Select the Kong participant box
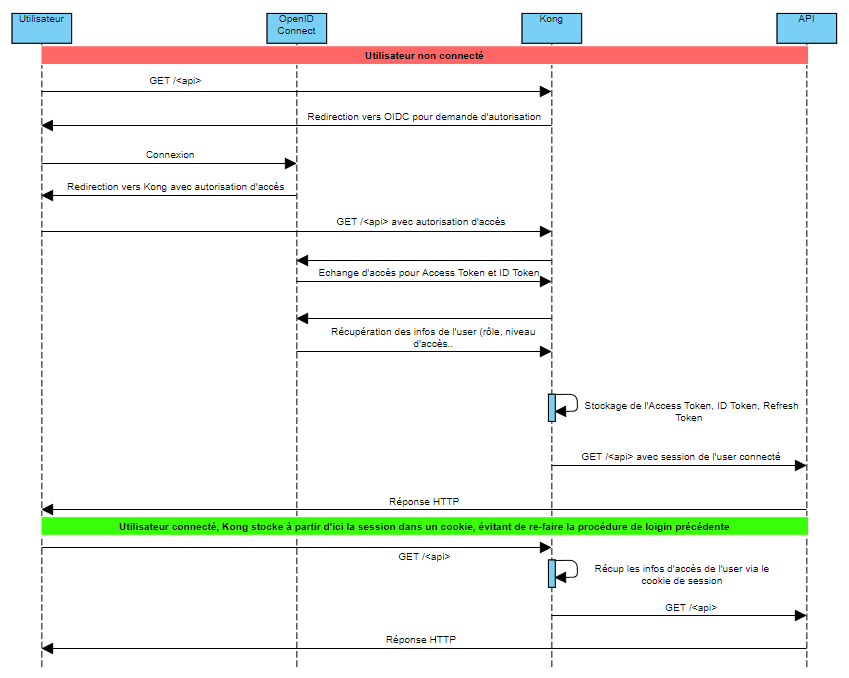This screenshot has width=849, height=678. click(551, 28)
